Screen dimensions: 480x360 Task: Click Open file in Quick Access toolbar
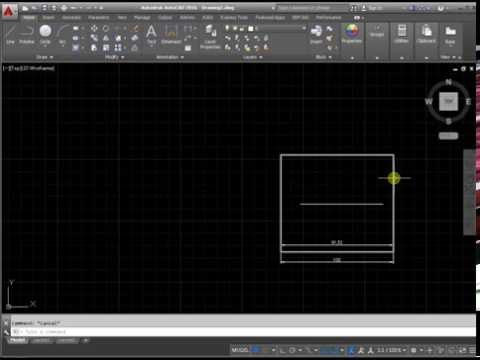pos(35,8)
